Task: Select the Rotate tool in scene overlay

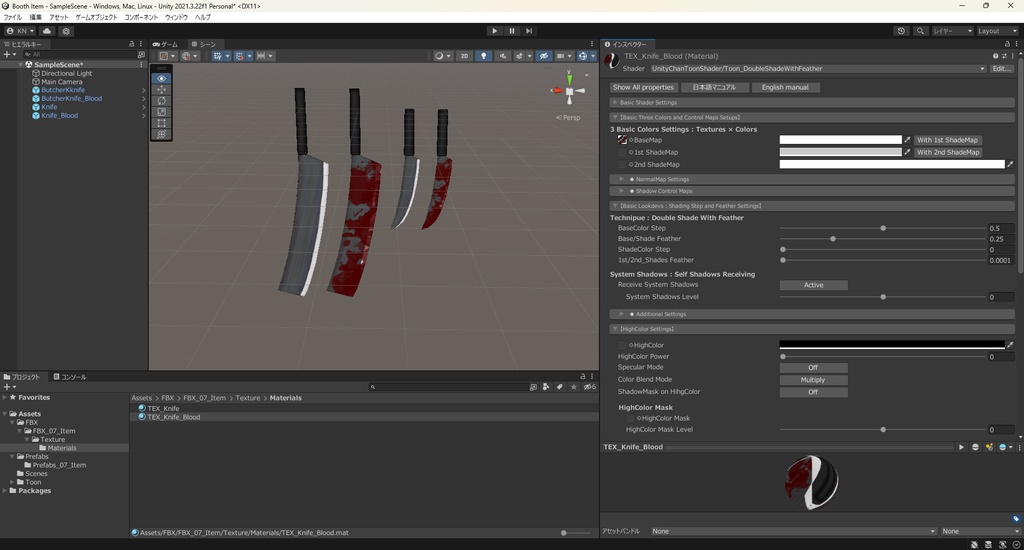Action: tap(162, 101)
